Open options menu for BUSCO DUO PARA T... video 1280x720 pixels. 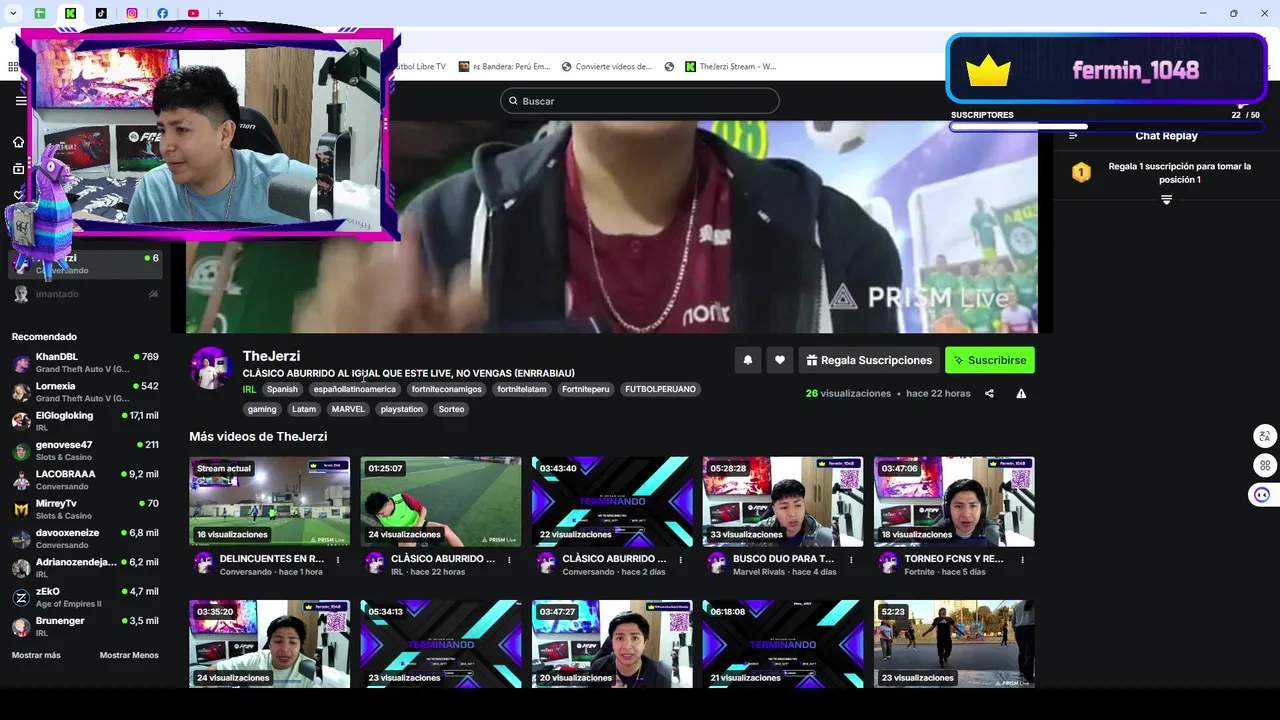coord(851,560)
